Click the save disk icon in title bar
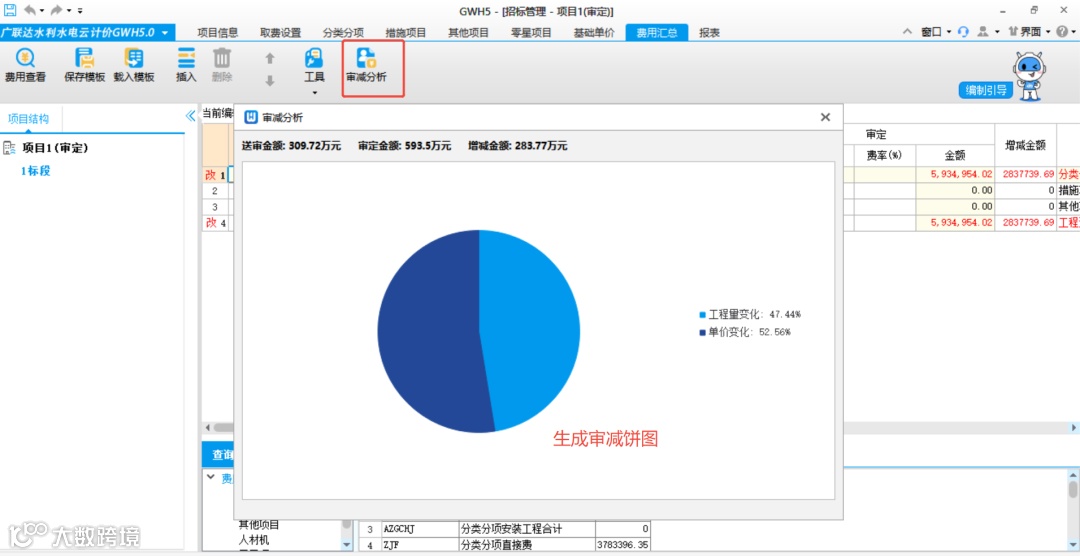 [x=10, y=10]
